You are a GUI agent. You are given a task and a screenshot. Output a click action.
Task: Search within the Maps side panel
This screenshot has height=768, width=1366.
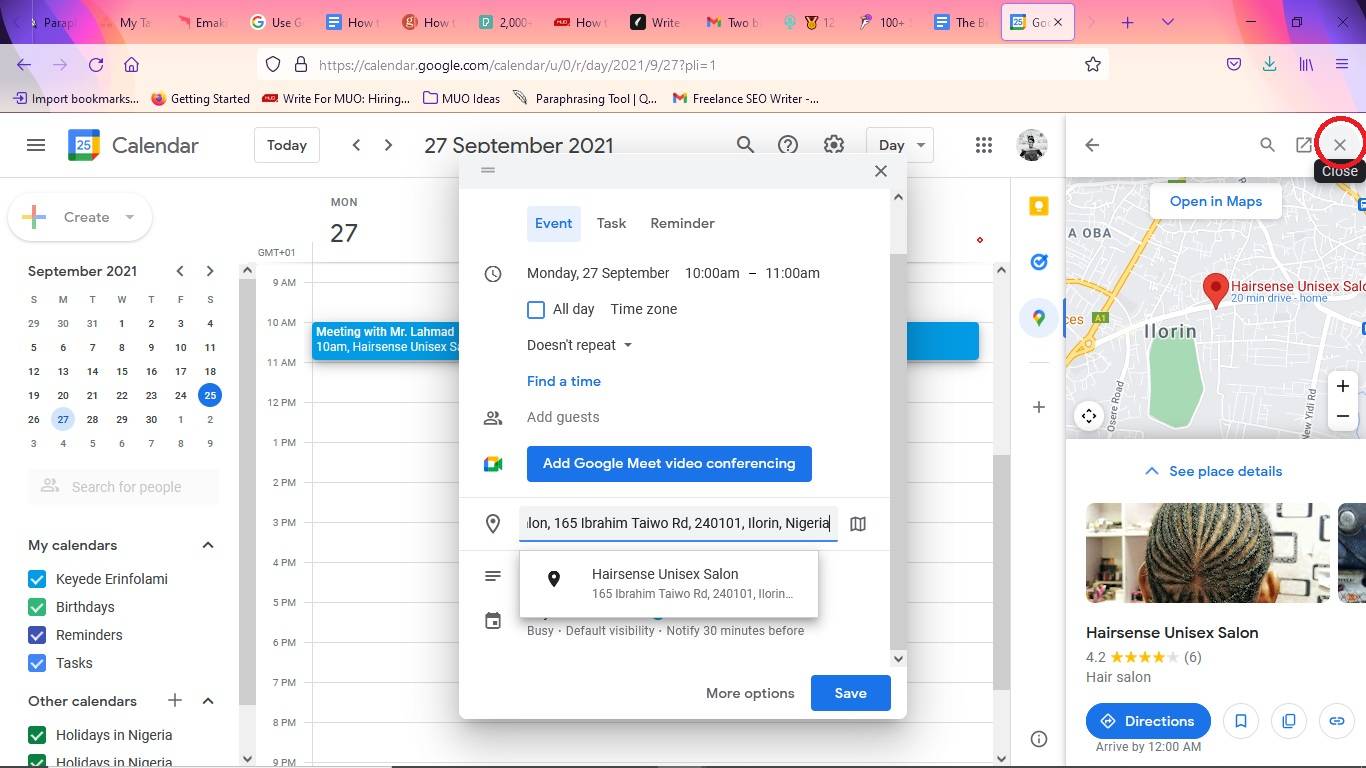tap(1267, 145)
